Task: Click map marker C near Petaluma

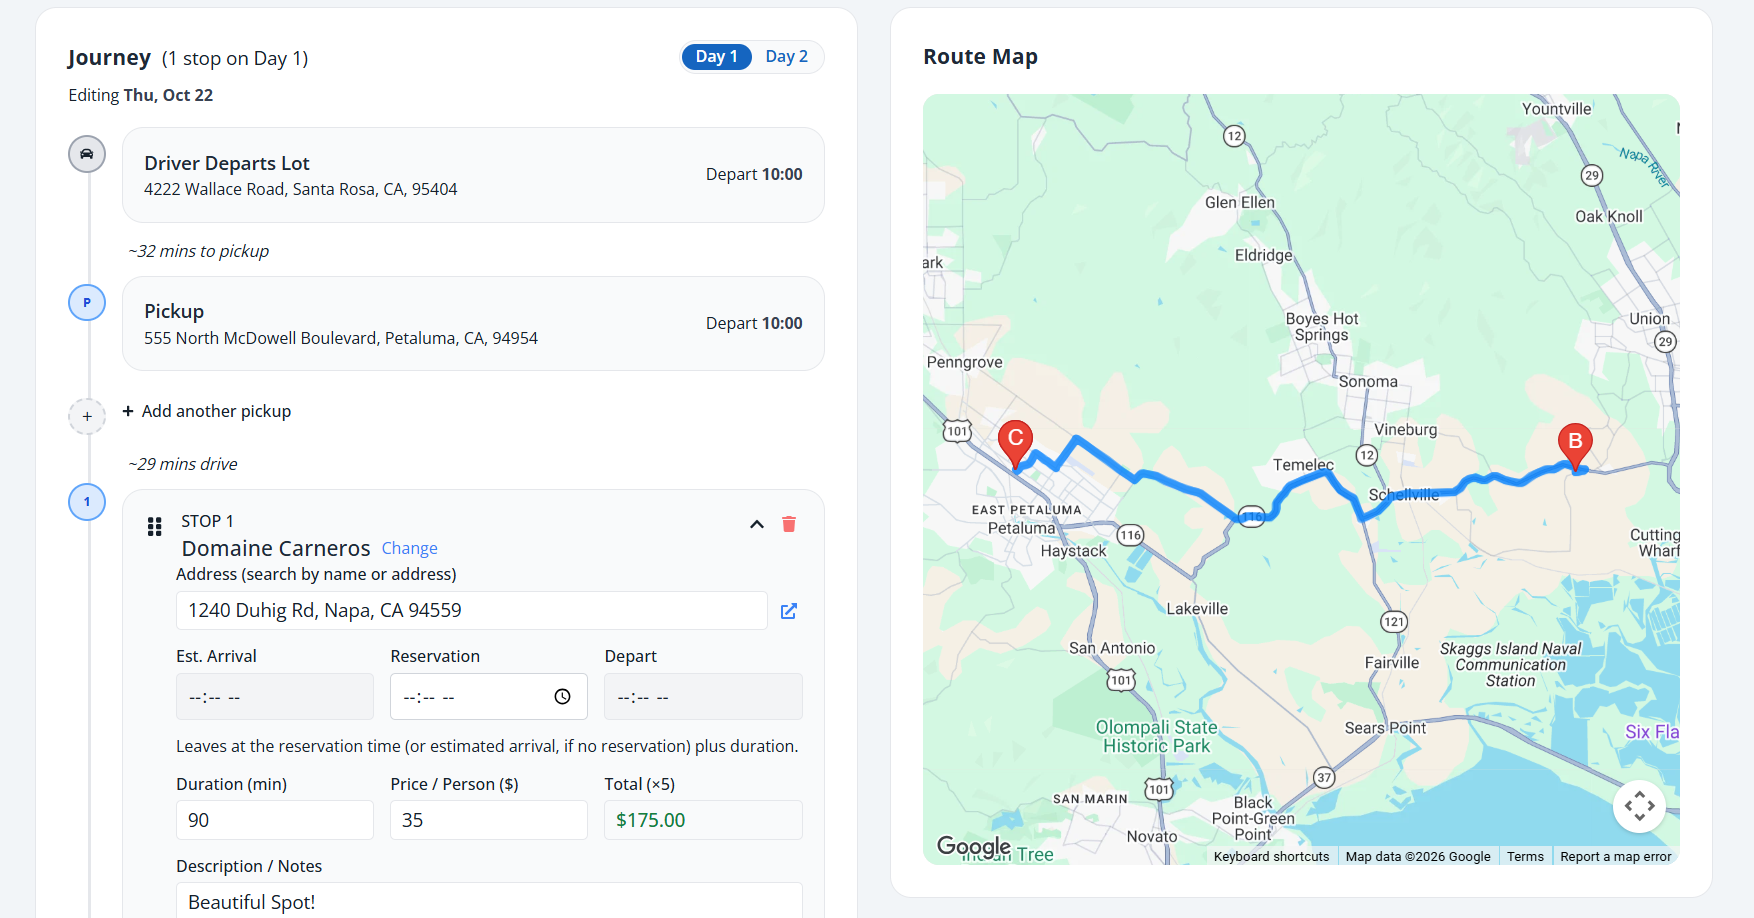Action: coord(1015,444)
